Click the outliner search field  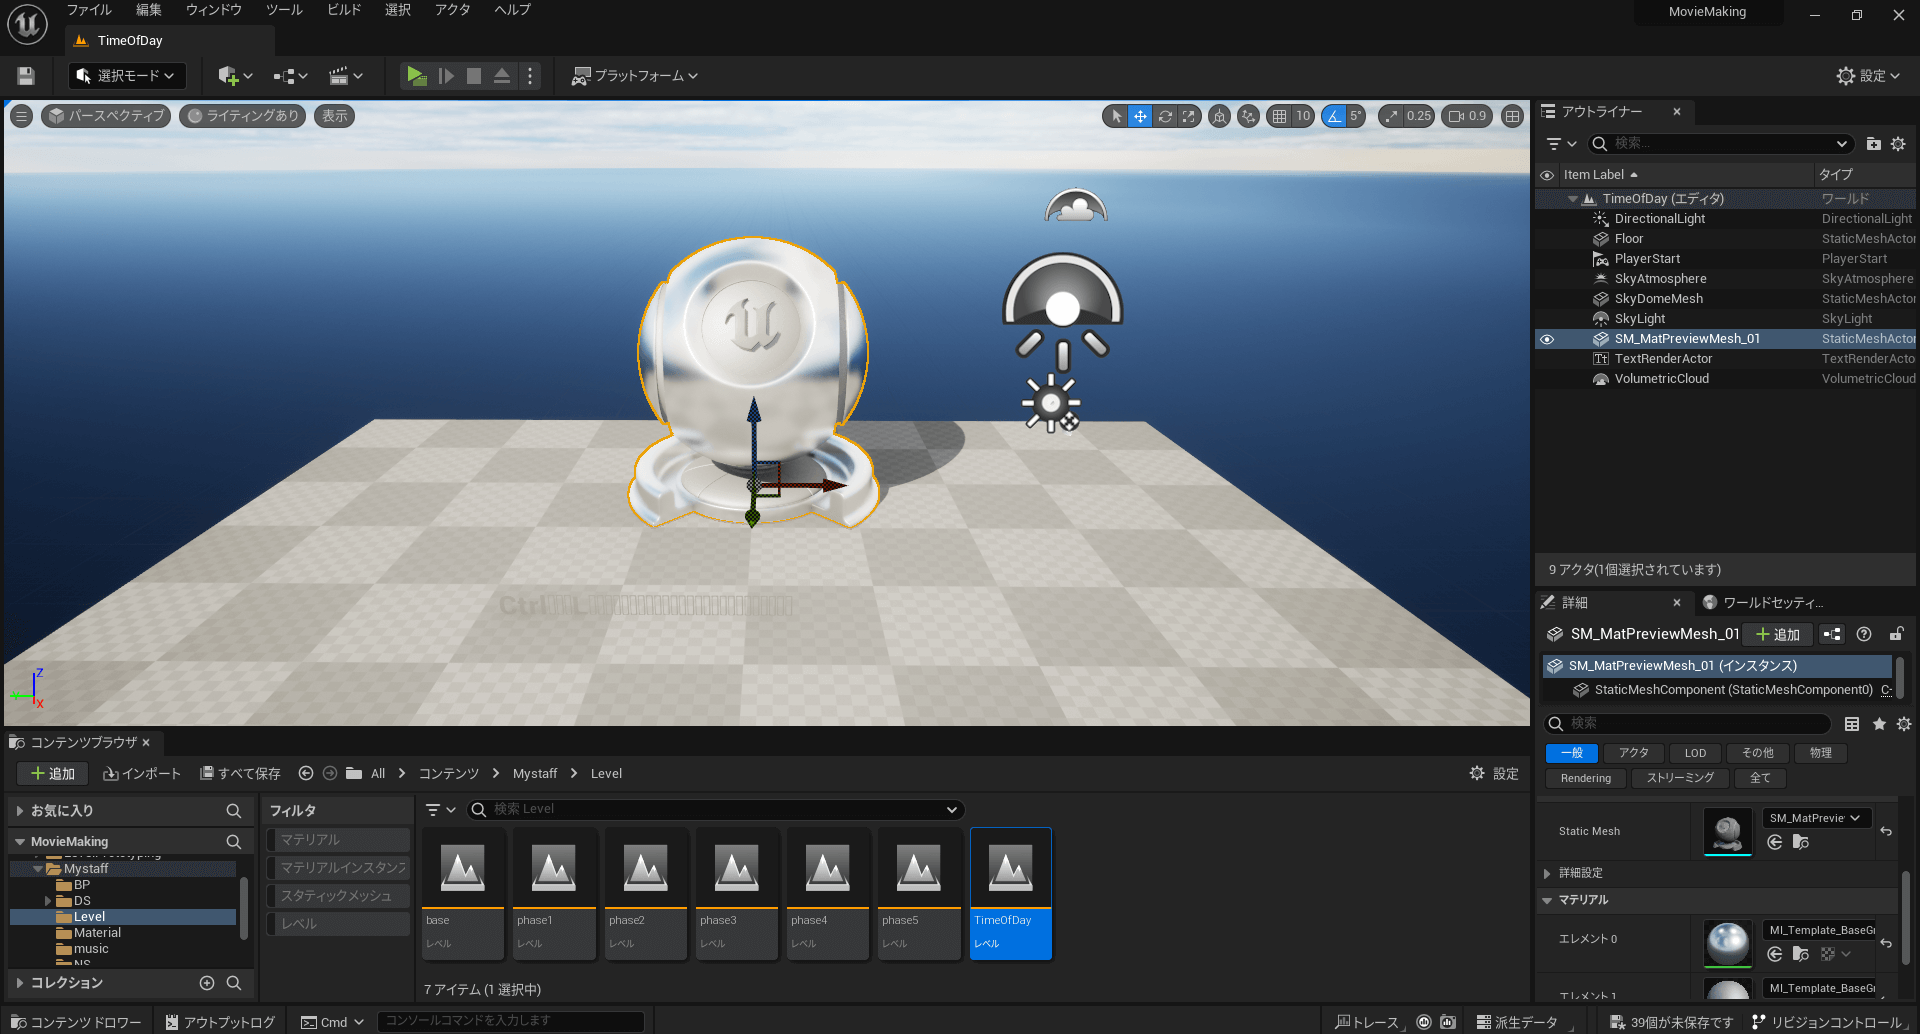(x=1721, y=144)
